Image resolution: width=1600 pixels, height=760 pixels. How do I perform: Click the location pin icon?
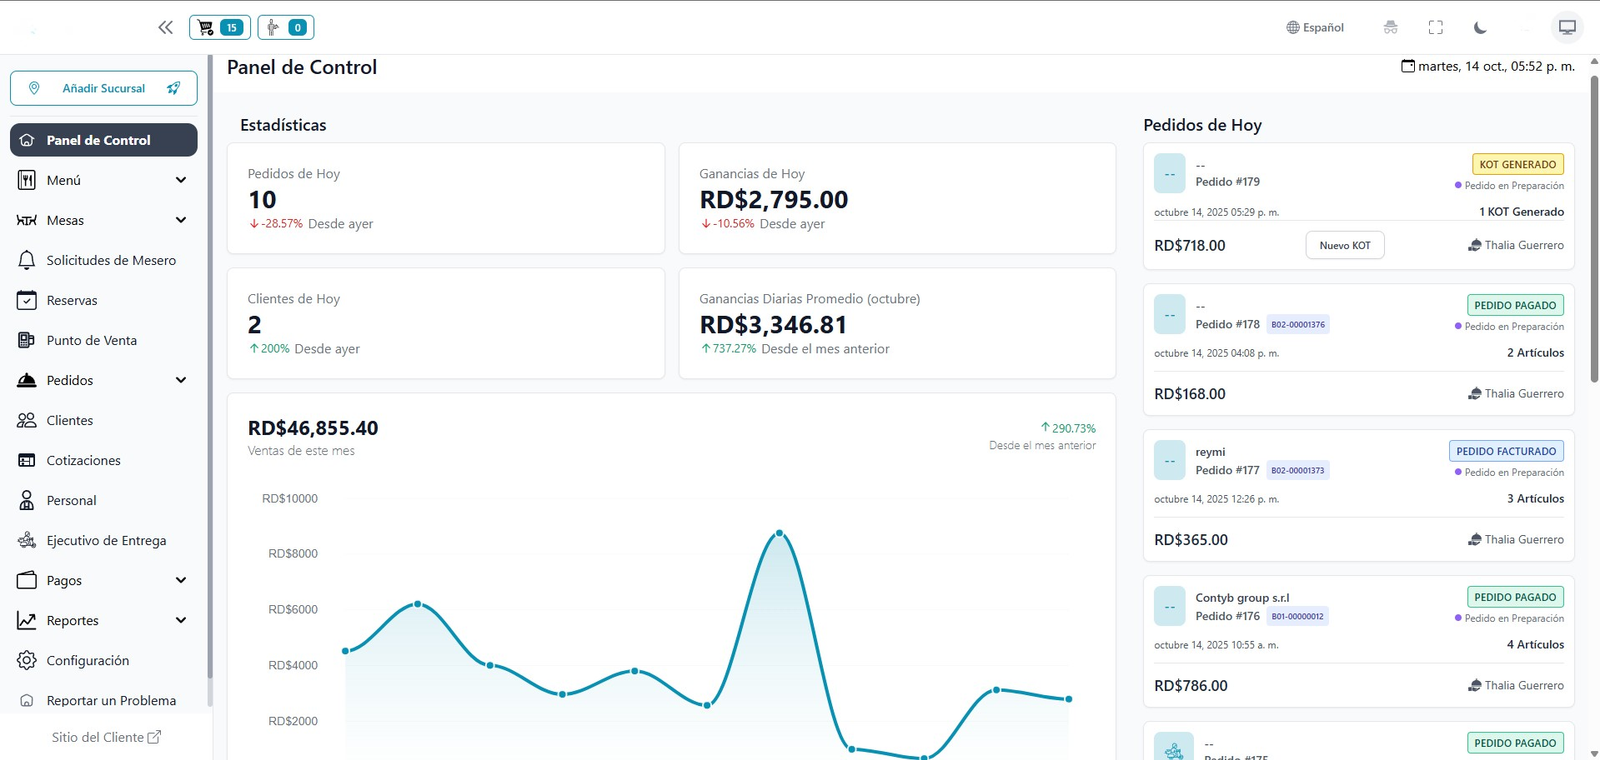tap(34, 88)
